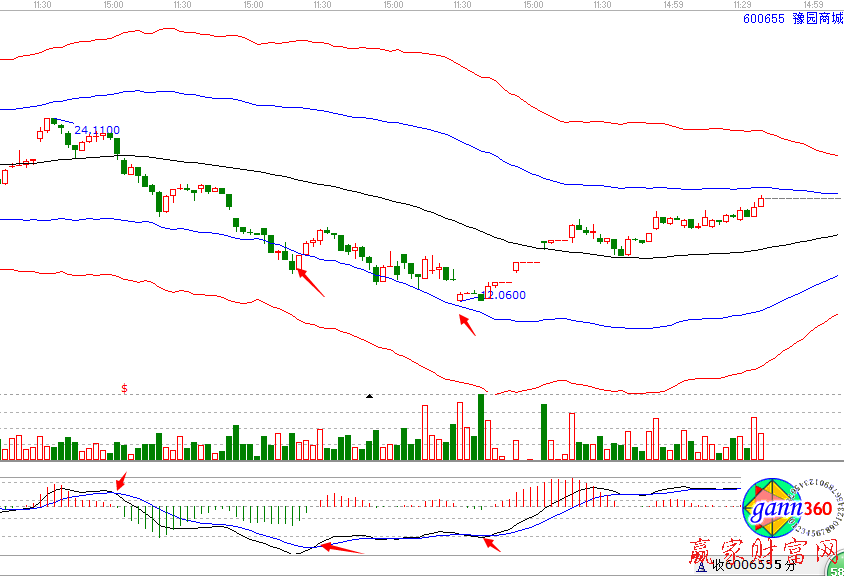This screenshot has height=576, width=844.
Task: Click leftmost red arrow in the candlestick chart
Action: 311,283
